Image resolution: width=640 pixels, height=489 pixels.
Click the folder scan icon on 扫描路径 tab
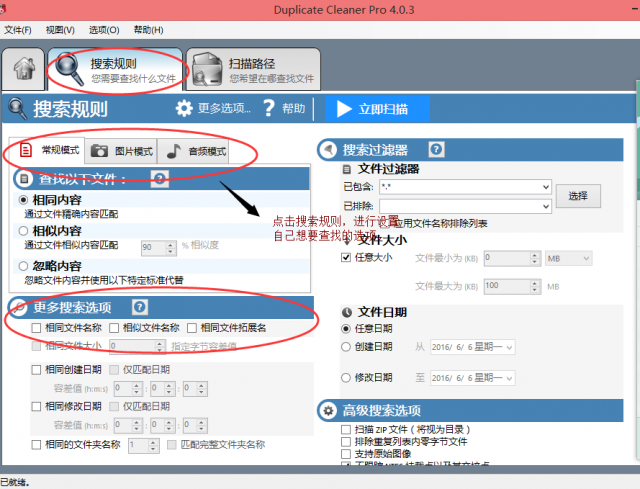pyautogui.click(x=207, y=69)
